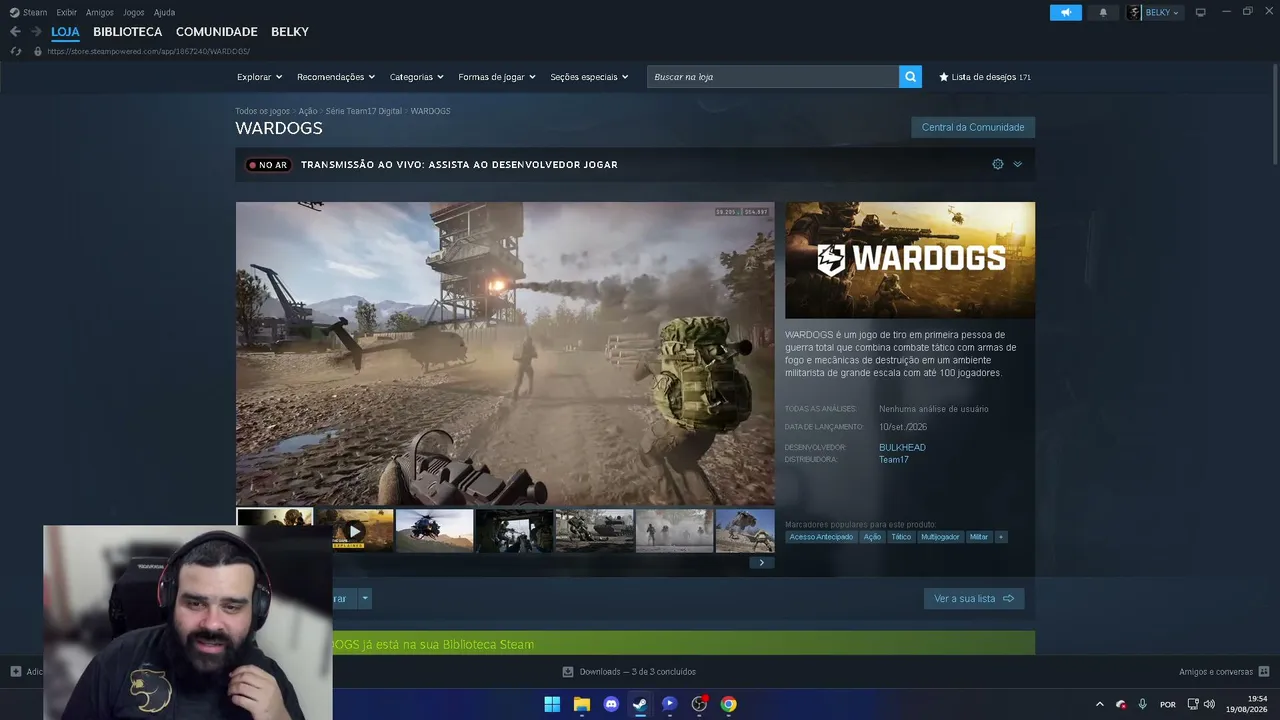Expand the Explorar dropdown
The height and width of the screenshot is (720, 1280).
pos(259,77)
